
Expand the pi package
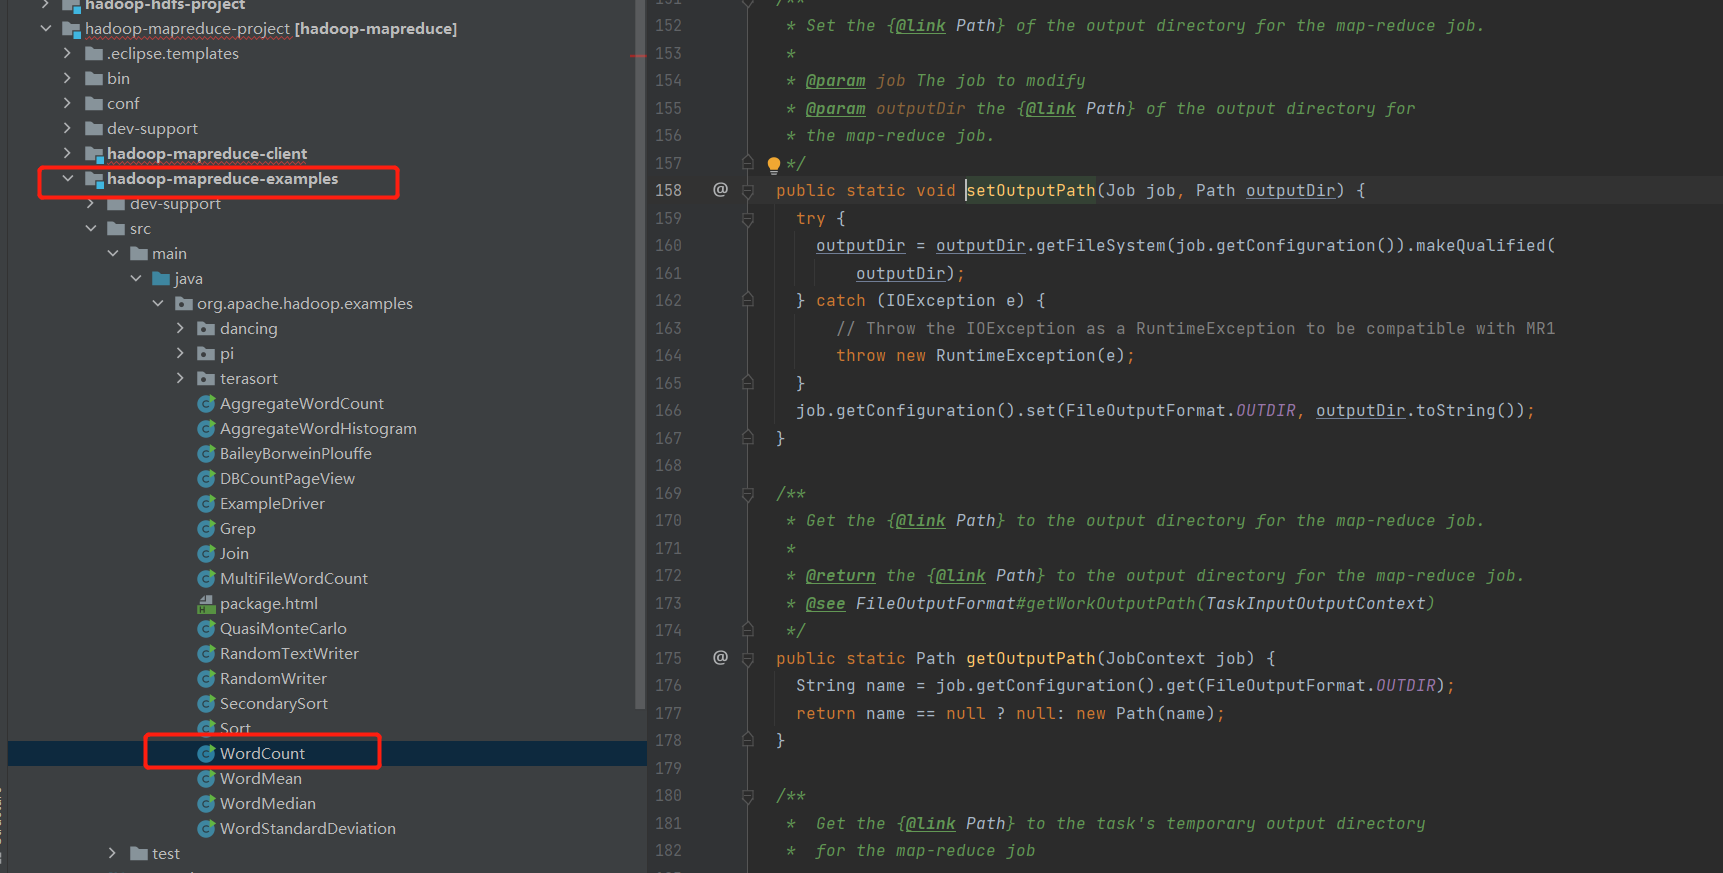pos(180,353)
